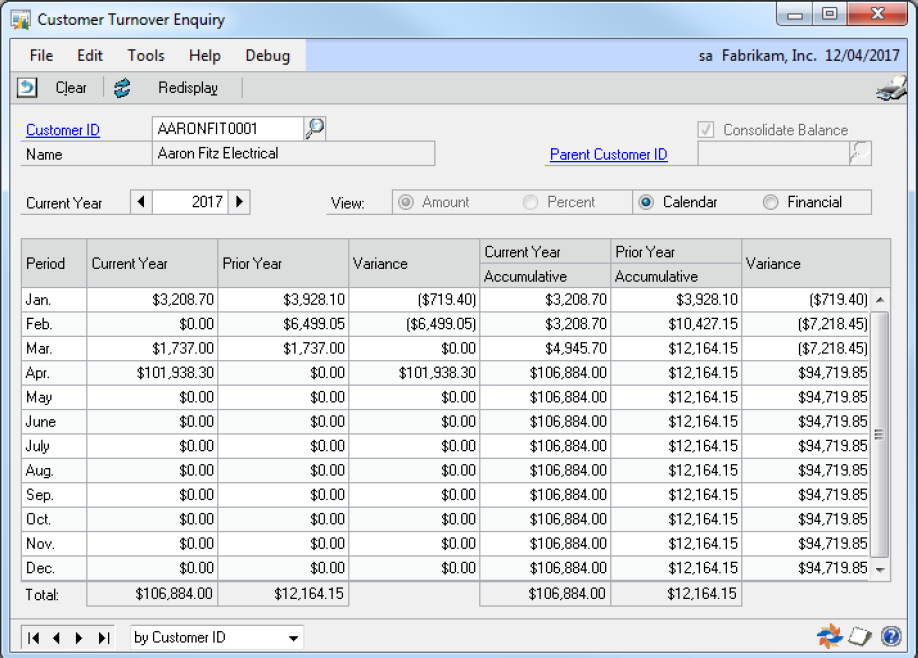Toggle the Consolidate Balance checkbox

[x=707, y=130]
